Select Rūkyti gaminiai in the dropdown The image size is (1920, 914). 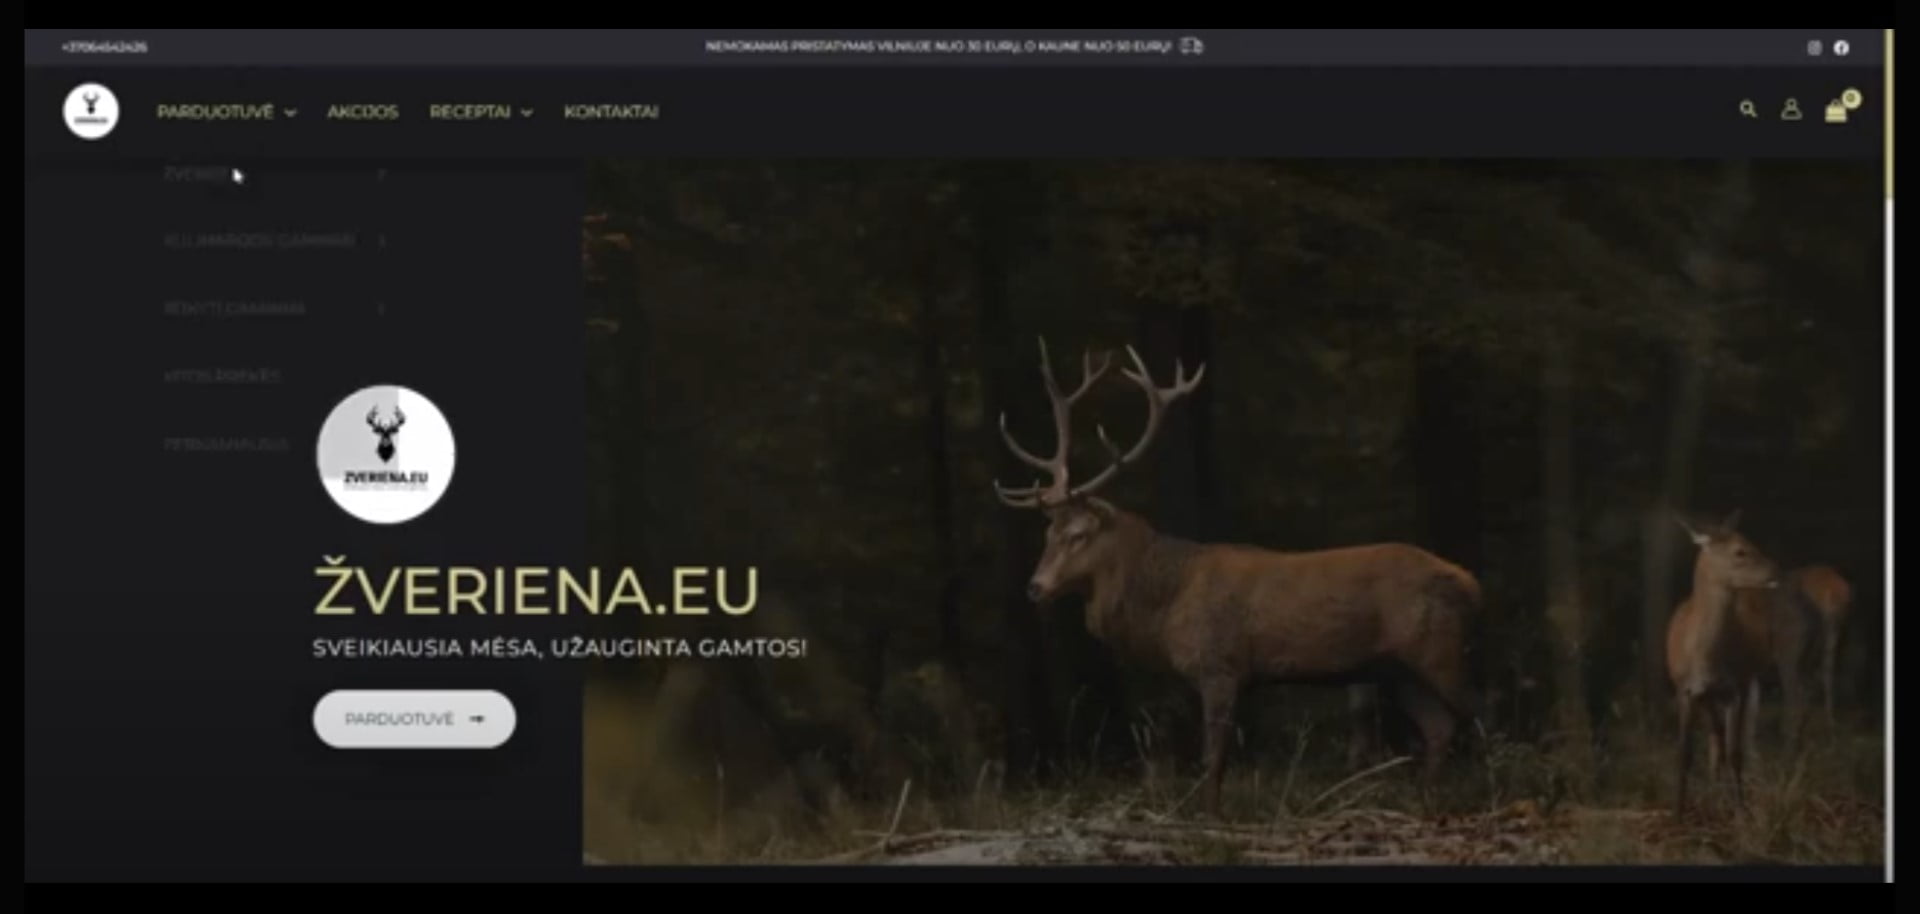[234, 309]
